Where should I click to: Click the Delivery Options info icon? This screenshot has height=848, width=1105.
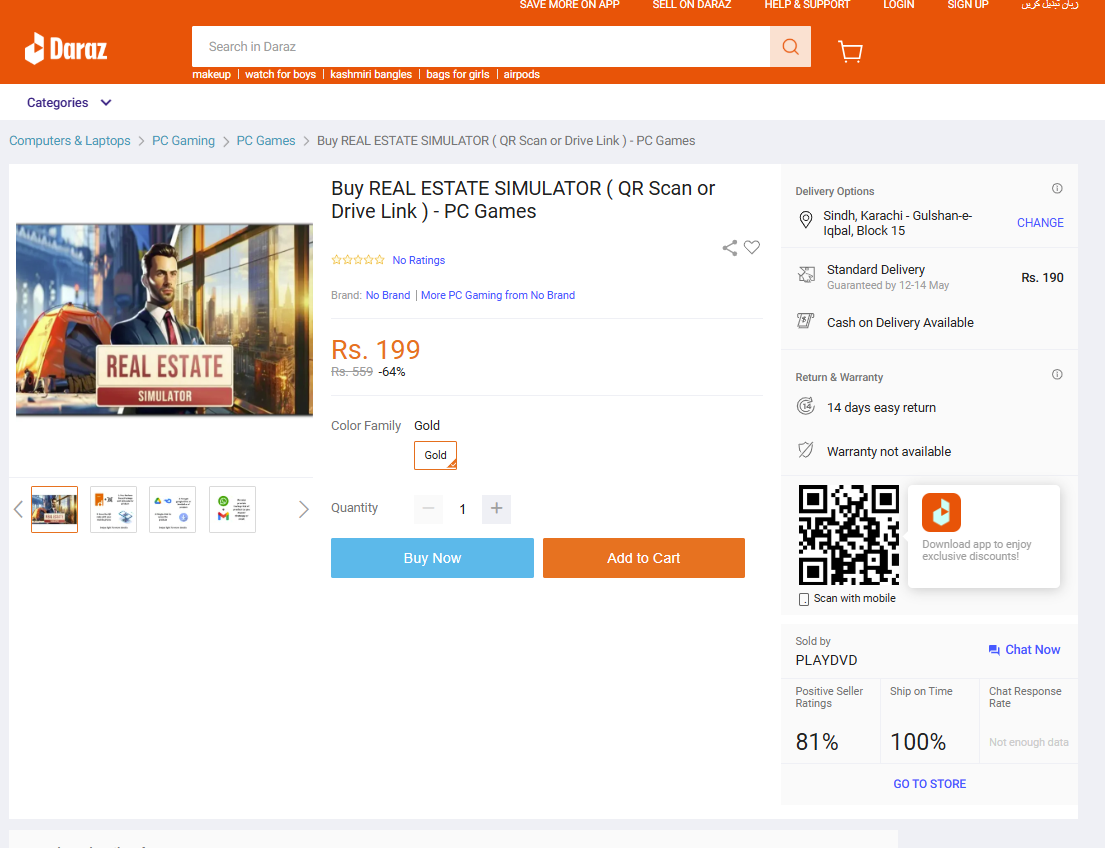point(1057,188)
